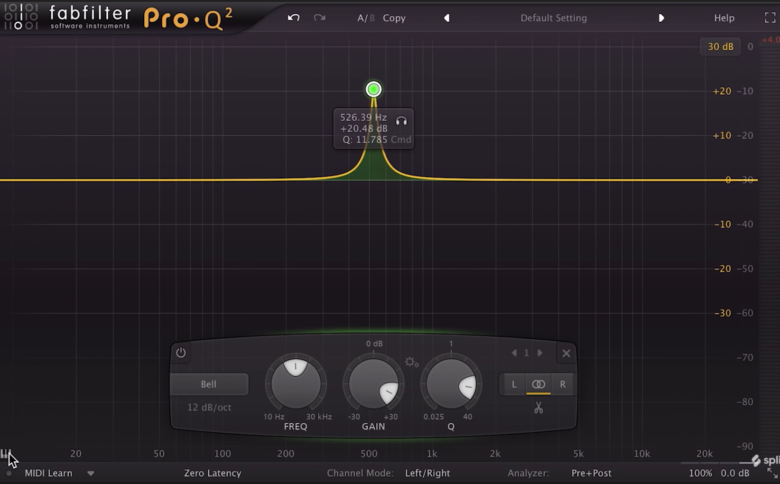The height and width of the screenshot is (484, 780).
Task: Open the Default Setting preset menu
Action: coord(554,18)
